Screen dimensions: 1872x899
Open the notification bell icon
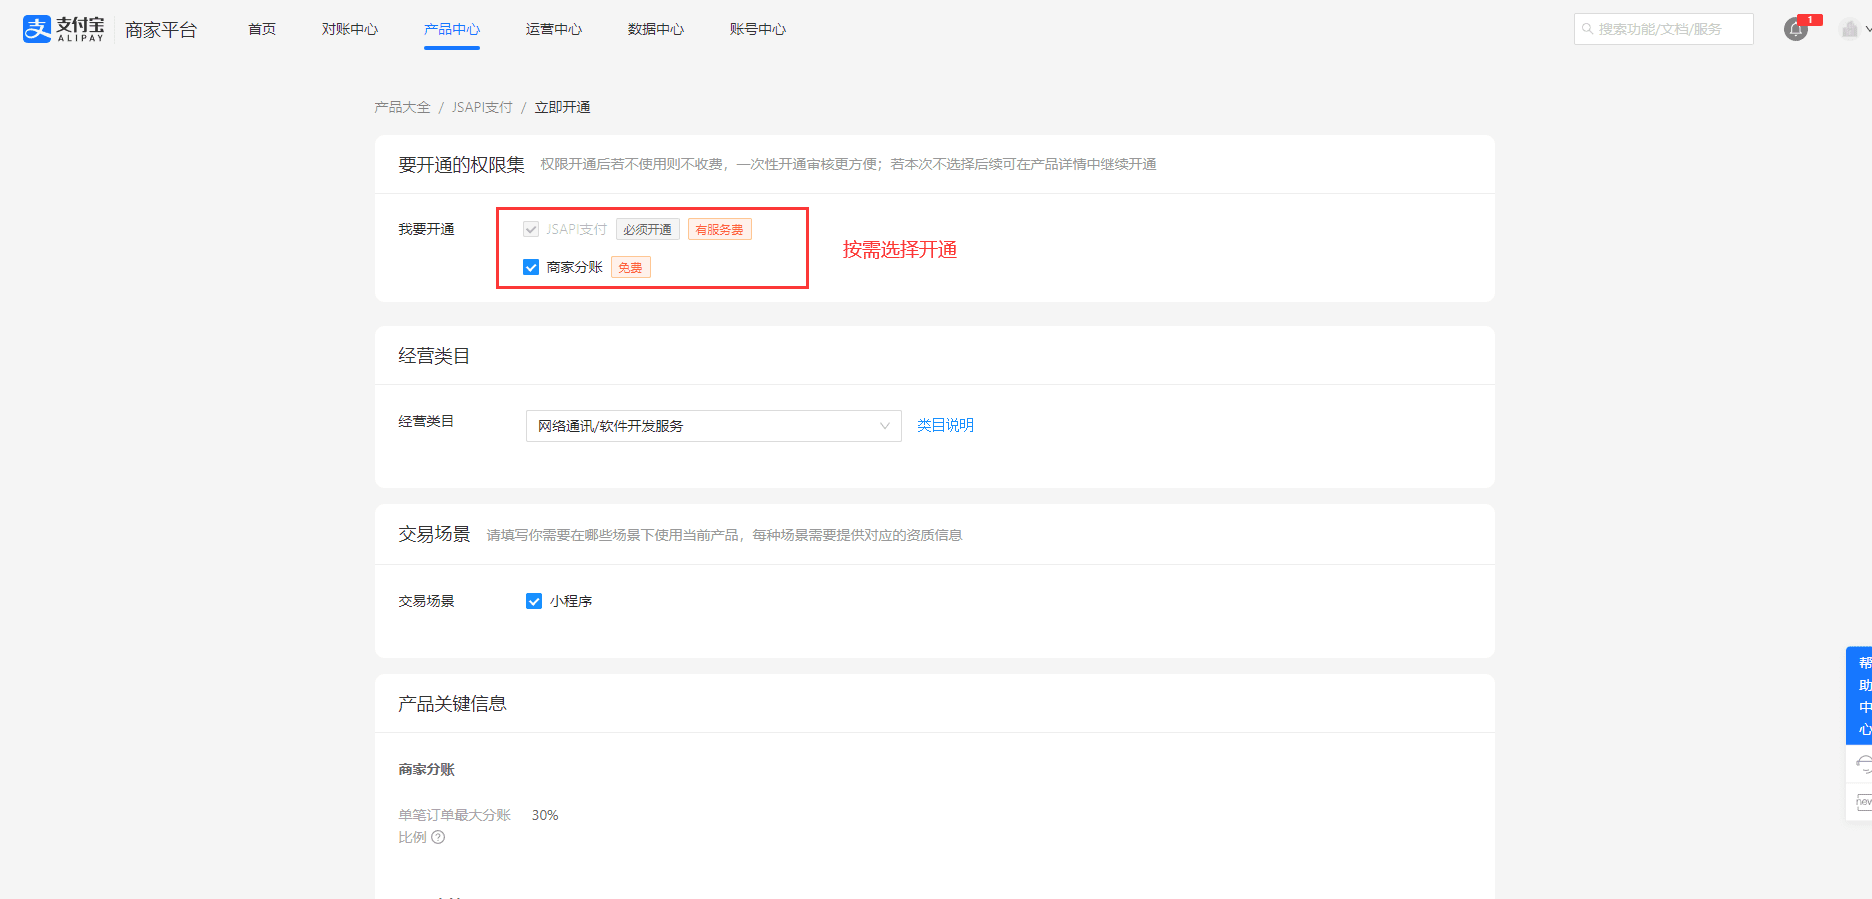(1796, 29)
